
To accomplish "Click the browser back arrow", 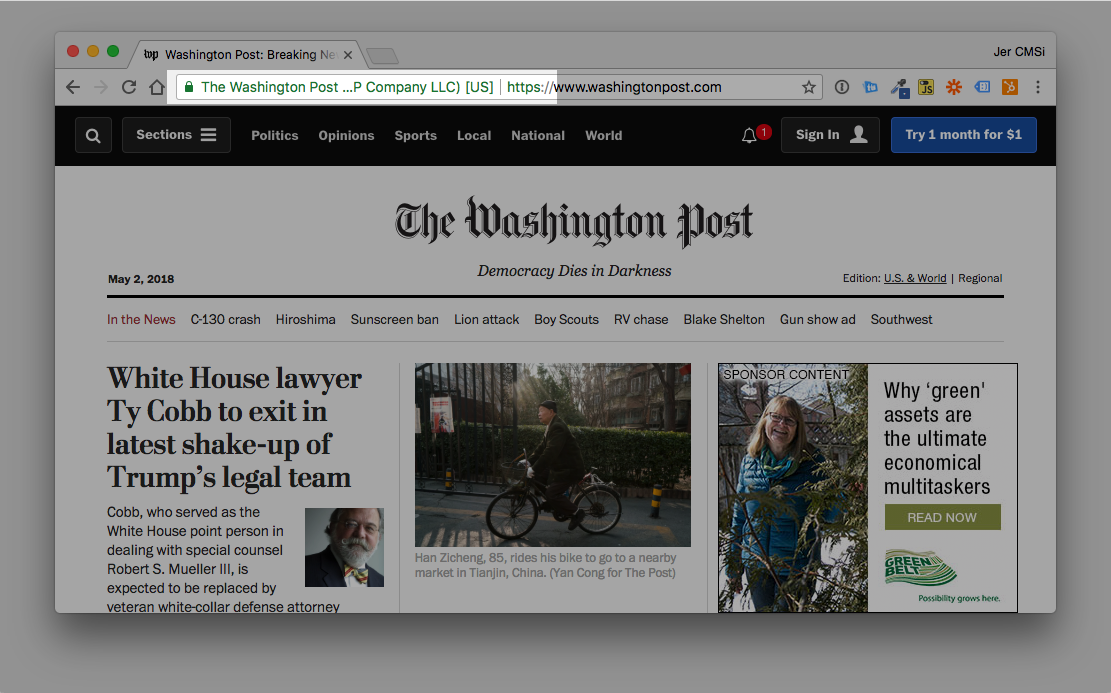I will coord(73,87).
